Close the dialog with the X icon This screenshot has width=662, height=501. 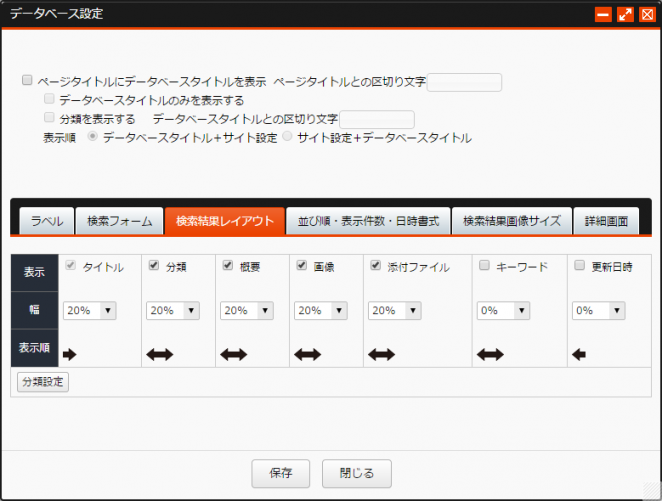(647, 14)
